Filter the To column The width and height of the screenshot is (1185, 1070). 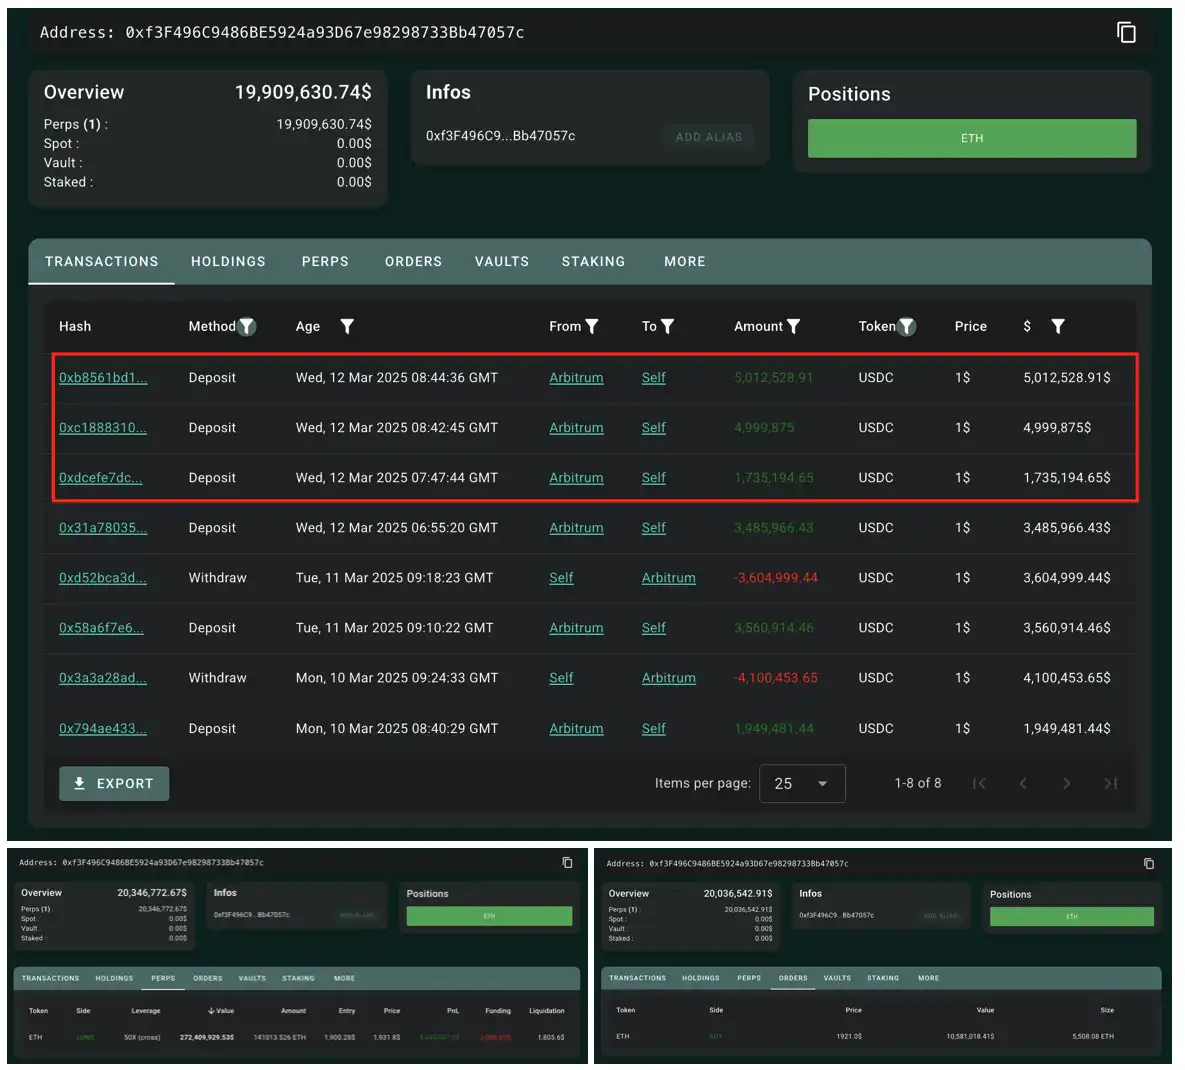pos(667,326)
